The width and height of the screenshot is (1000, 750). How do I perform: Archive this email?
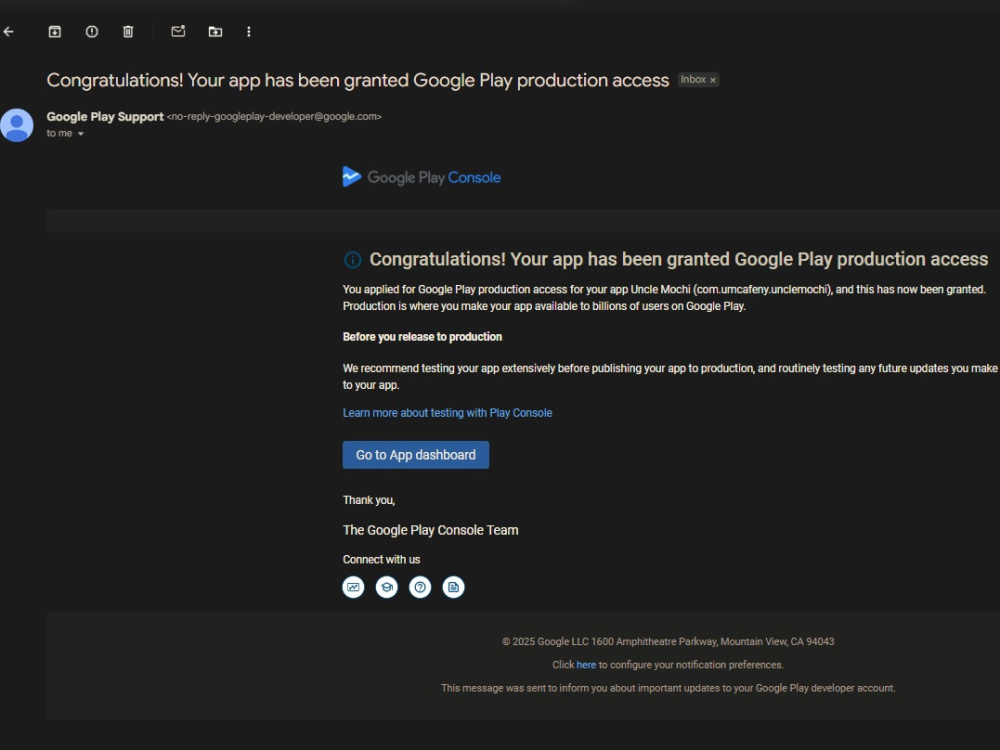pos(55,31)
